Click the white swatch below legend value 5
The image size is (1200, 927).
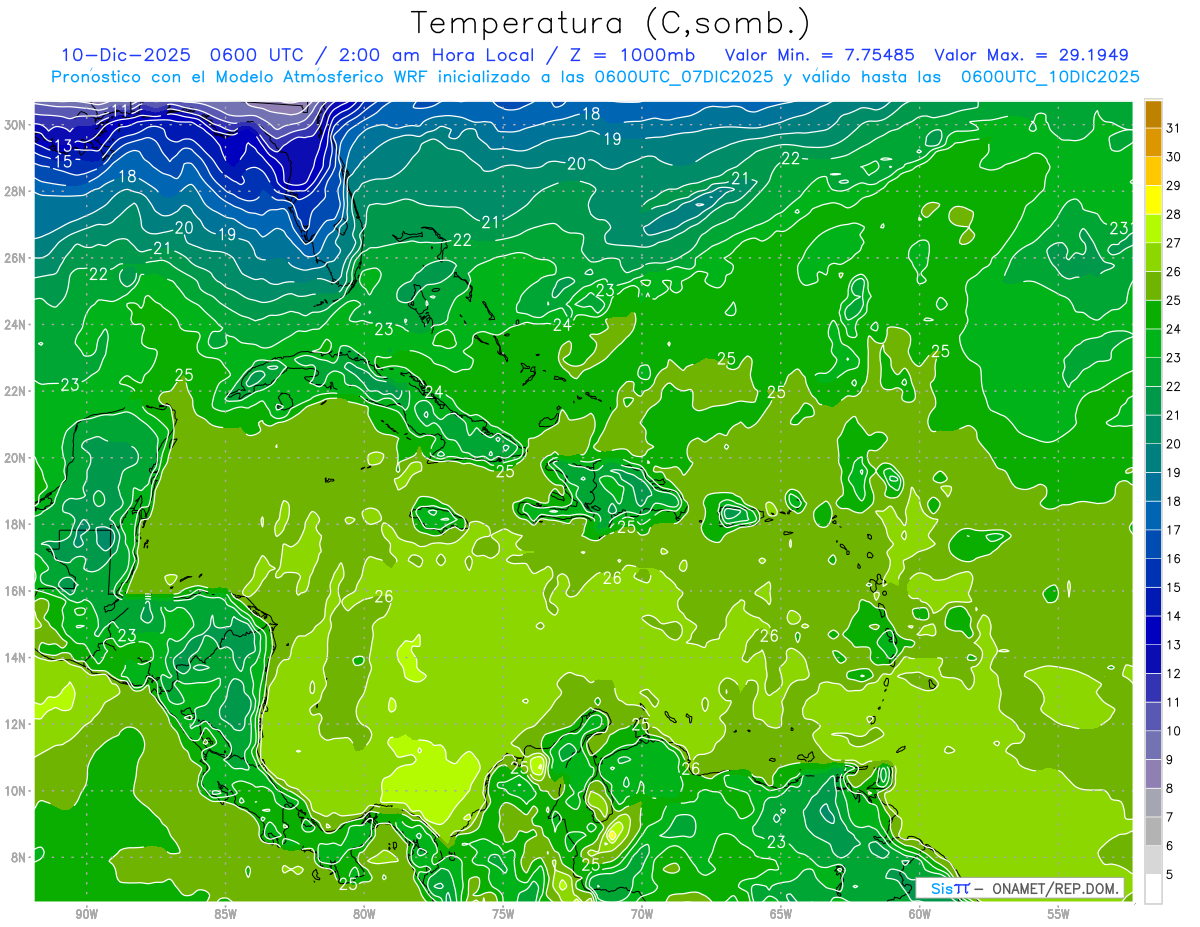1153,889
